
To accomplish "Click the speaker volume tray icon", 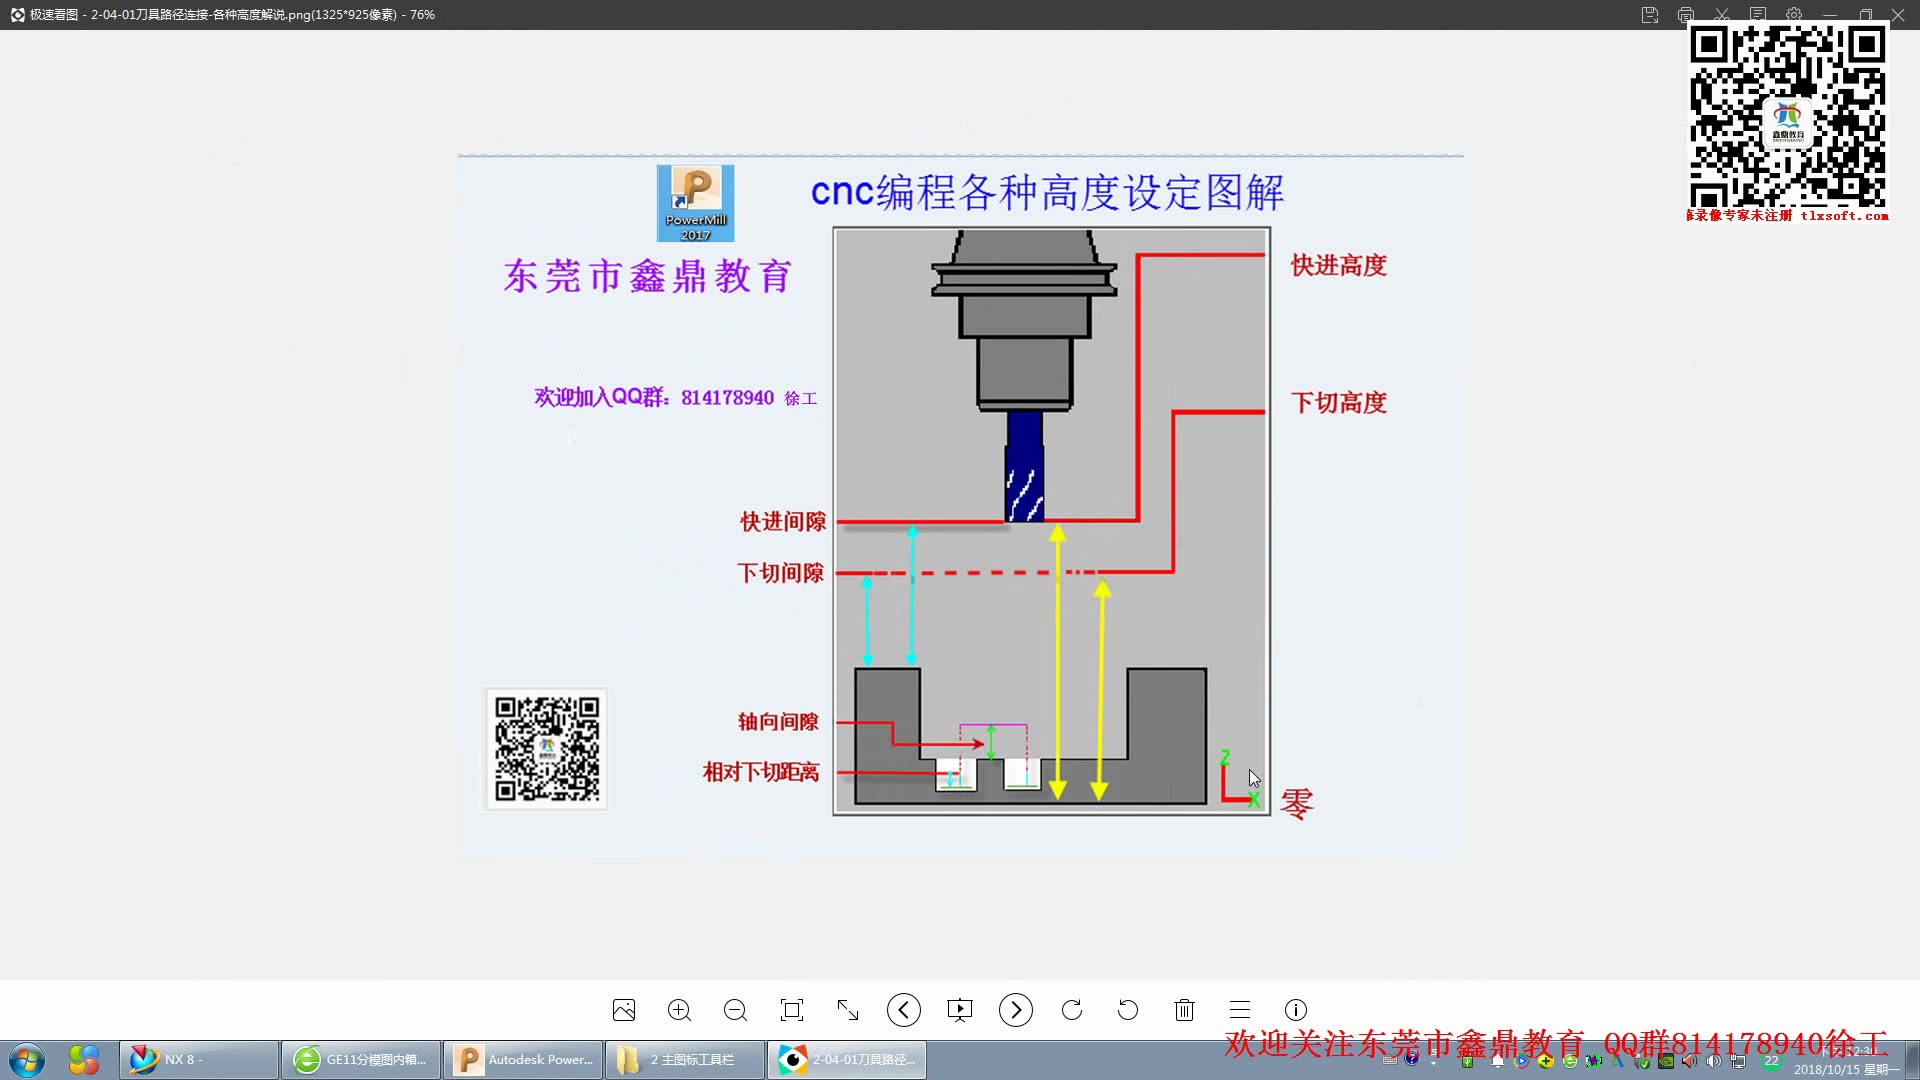I will tap(1714, 1061).
